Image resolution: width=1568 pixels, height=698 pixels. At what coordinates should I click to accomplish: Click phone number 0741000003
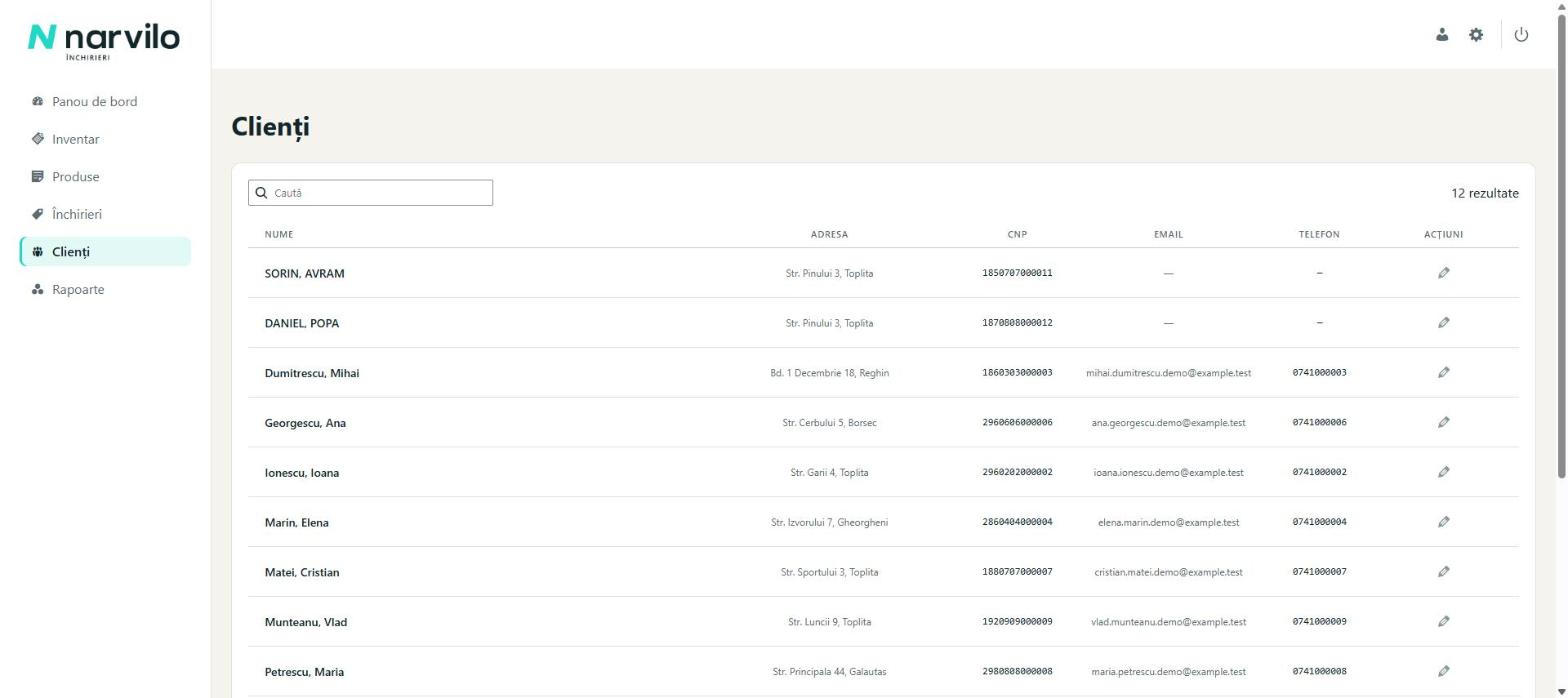coord(1319,373)
